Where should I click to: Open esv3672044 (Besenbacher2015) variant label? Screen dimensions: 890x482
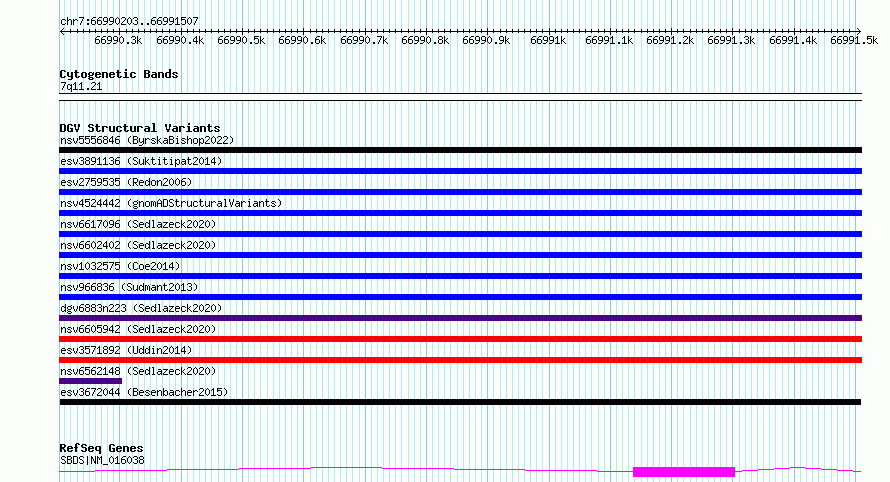pyautogui.click(x=144, y=392)
